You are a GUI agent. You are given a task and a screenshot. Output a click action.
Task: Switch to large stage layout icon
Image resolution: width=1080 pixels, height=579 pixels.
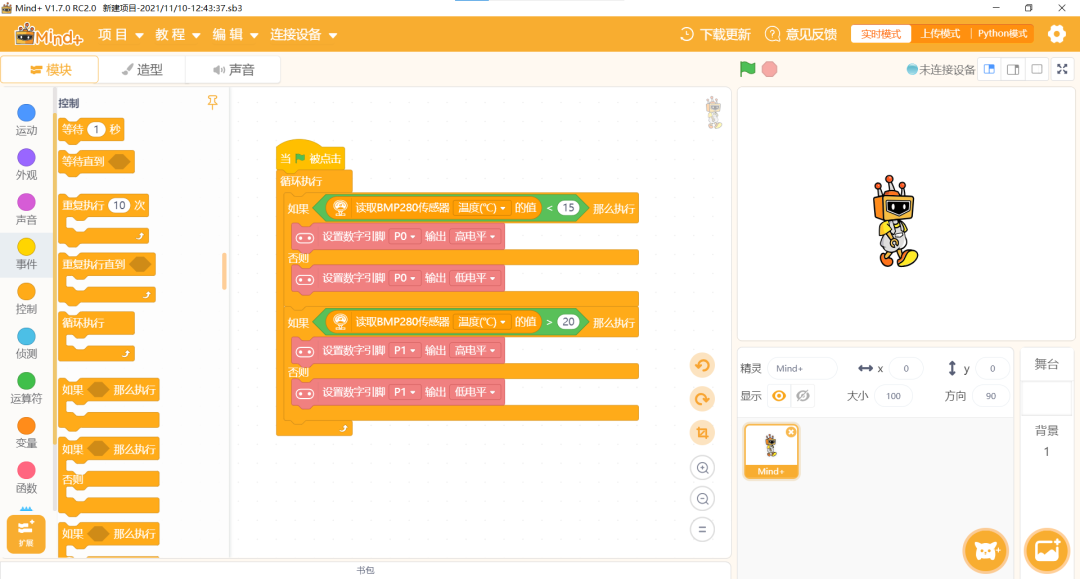click(1013, 69)
